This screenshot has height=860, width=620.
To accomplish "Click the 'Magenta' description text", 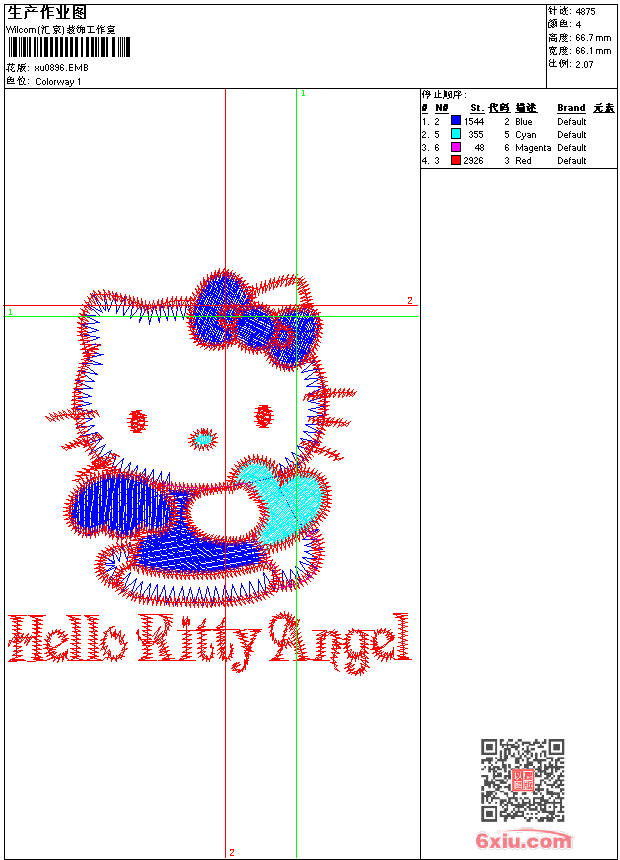I will pos(533,148).
